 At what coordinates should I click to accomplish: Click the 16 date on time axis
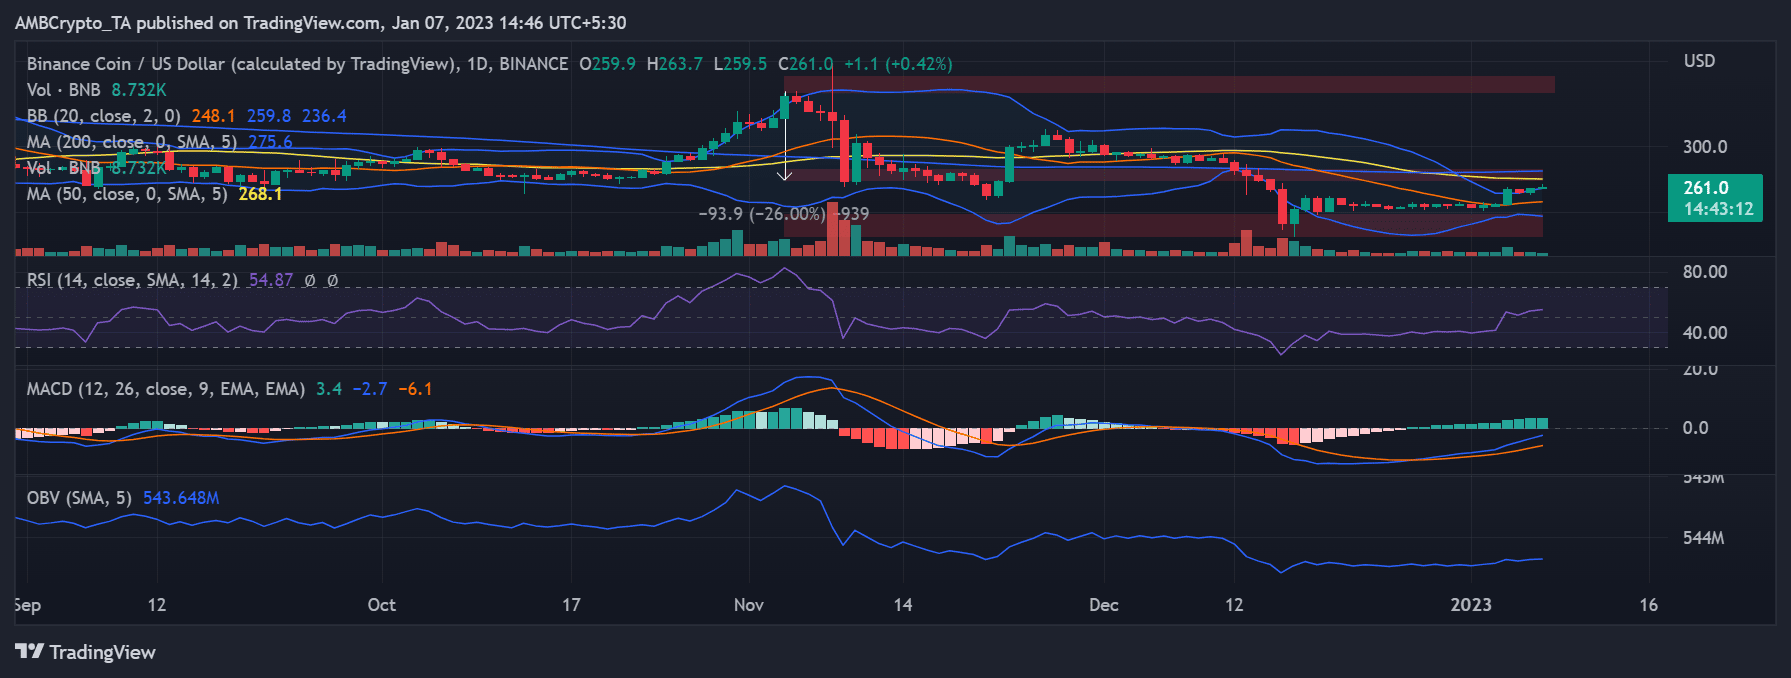point(1649,605)
